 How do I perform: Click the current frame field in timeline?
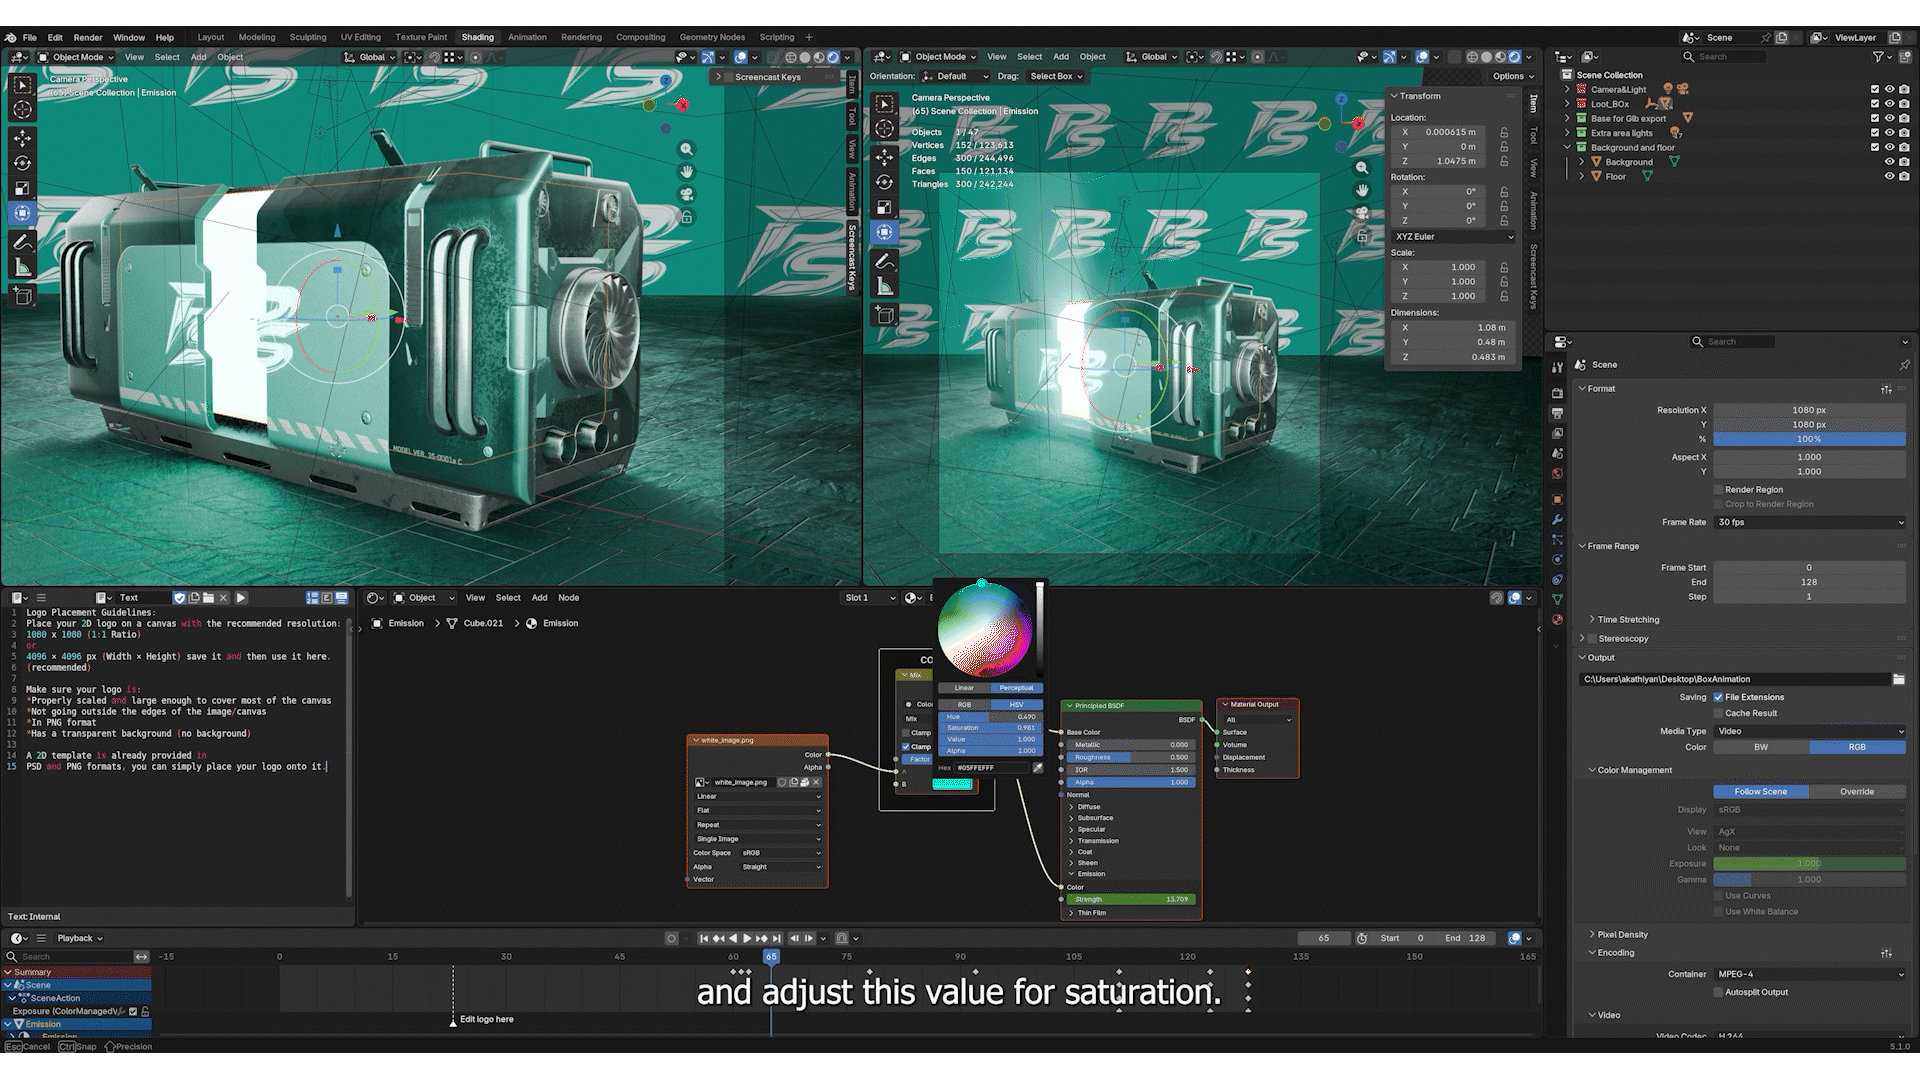click(1324, 938)
